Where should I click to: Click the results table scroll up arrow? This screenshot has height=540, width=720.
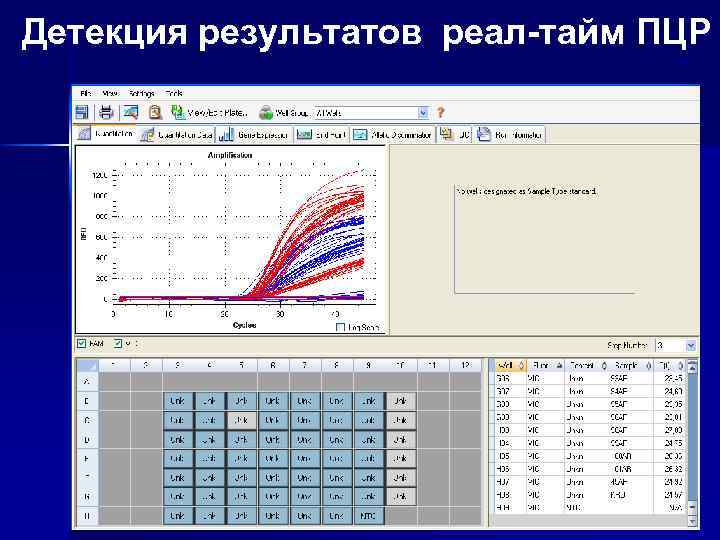[692, 366]
